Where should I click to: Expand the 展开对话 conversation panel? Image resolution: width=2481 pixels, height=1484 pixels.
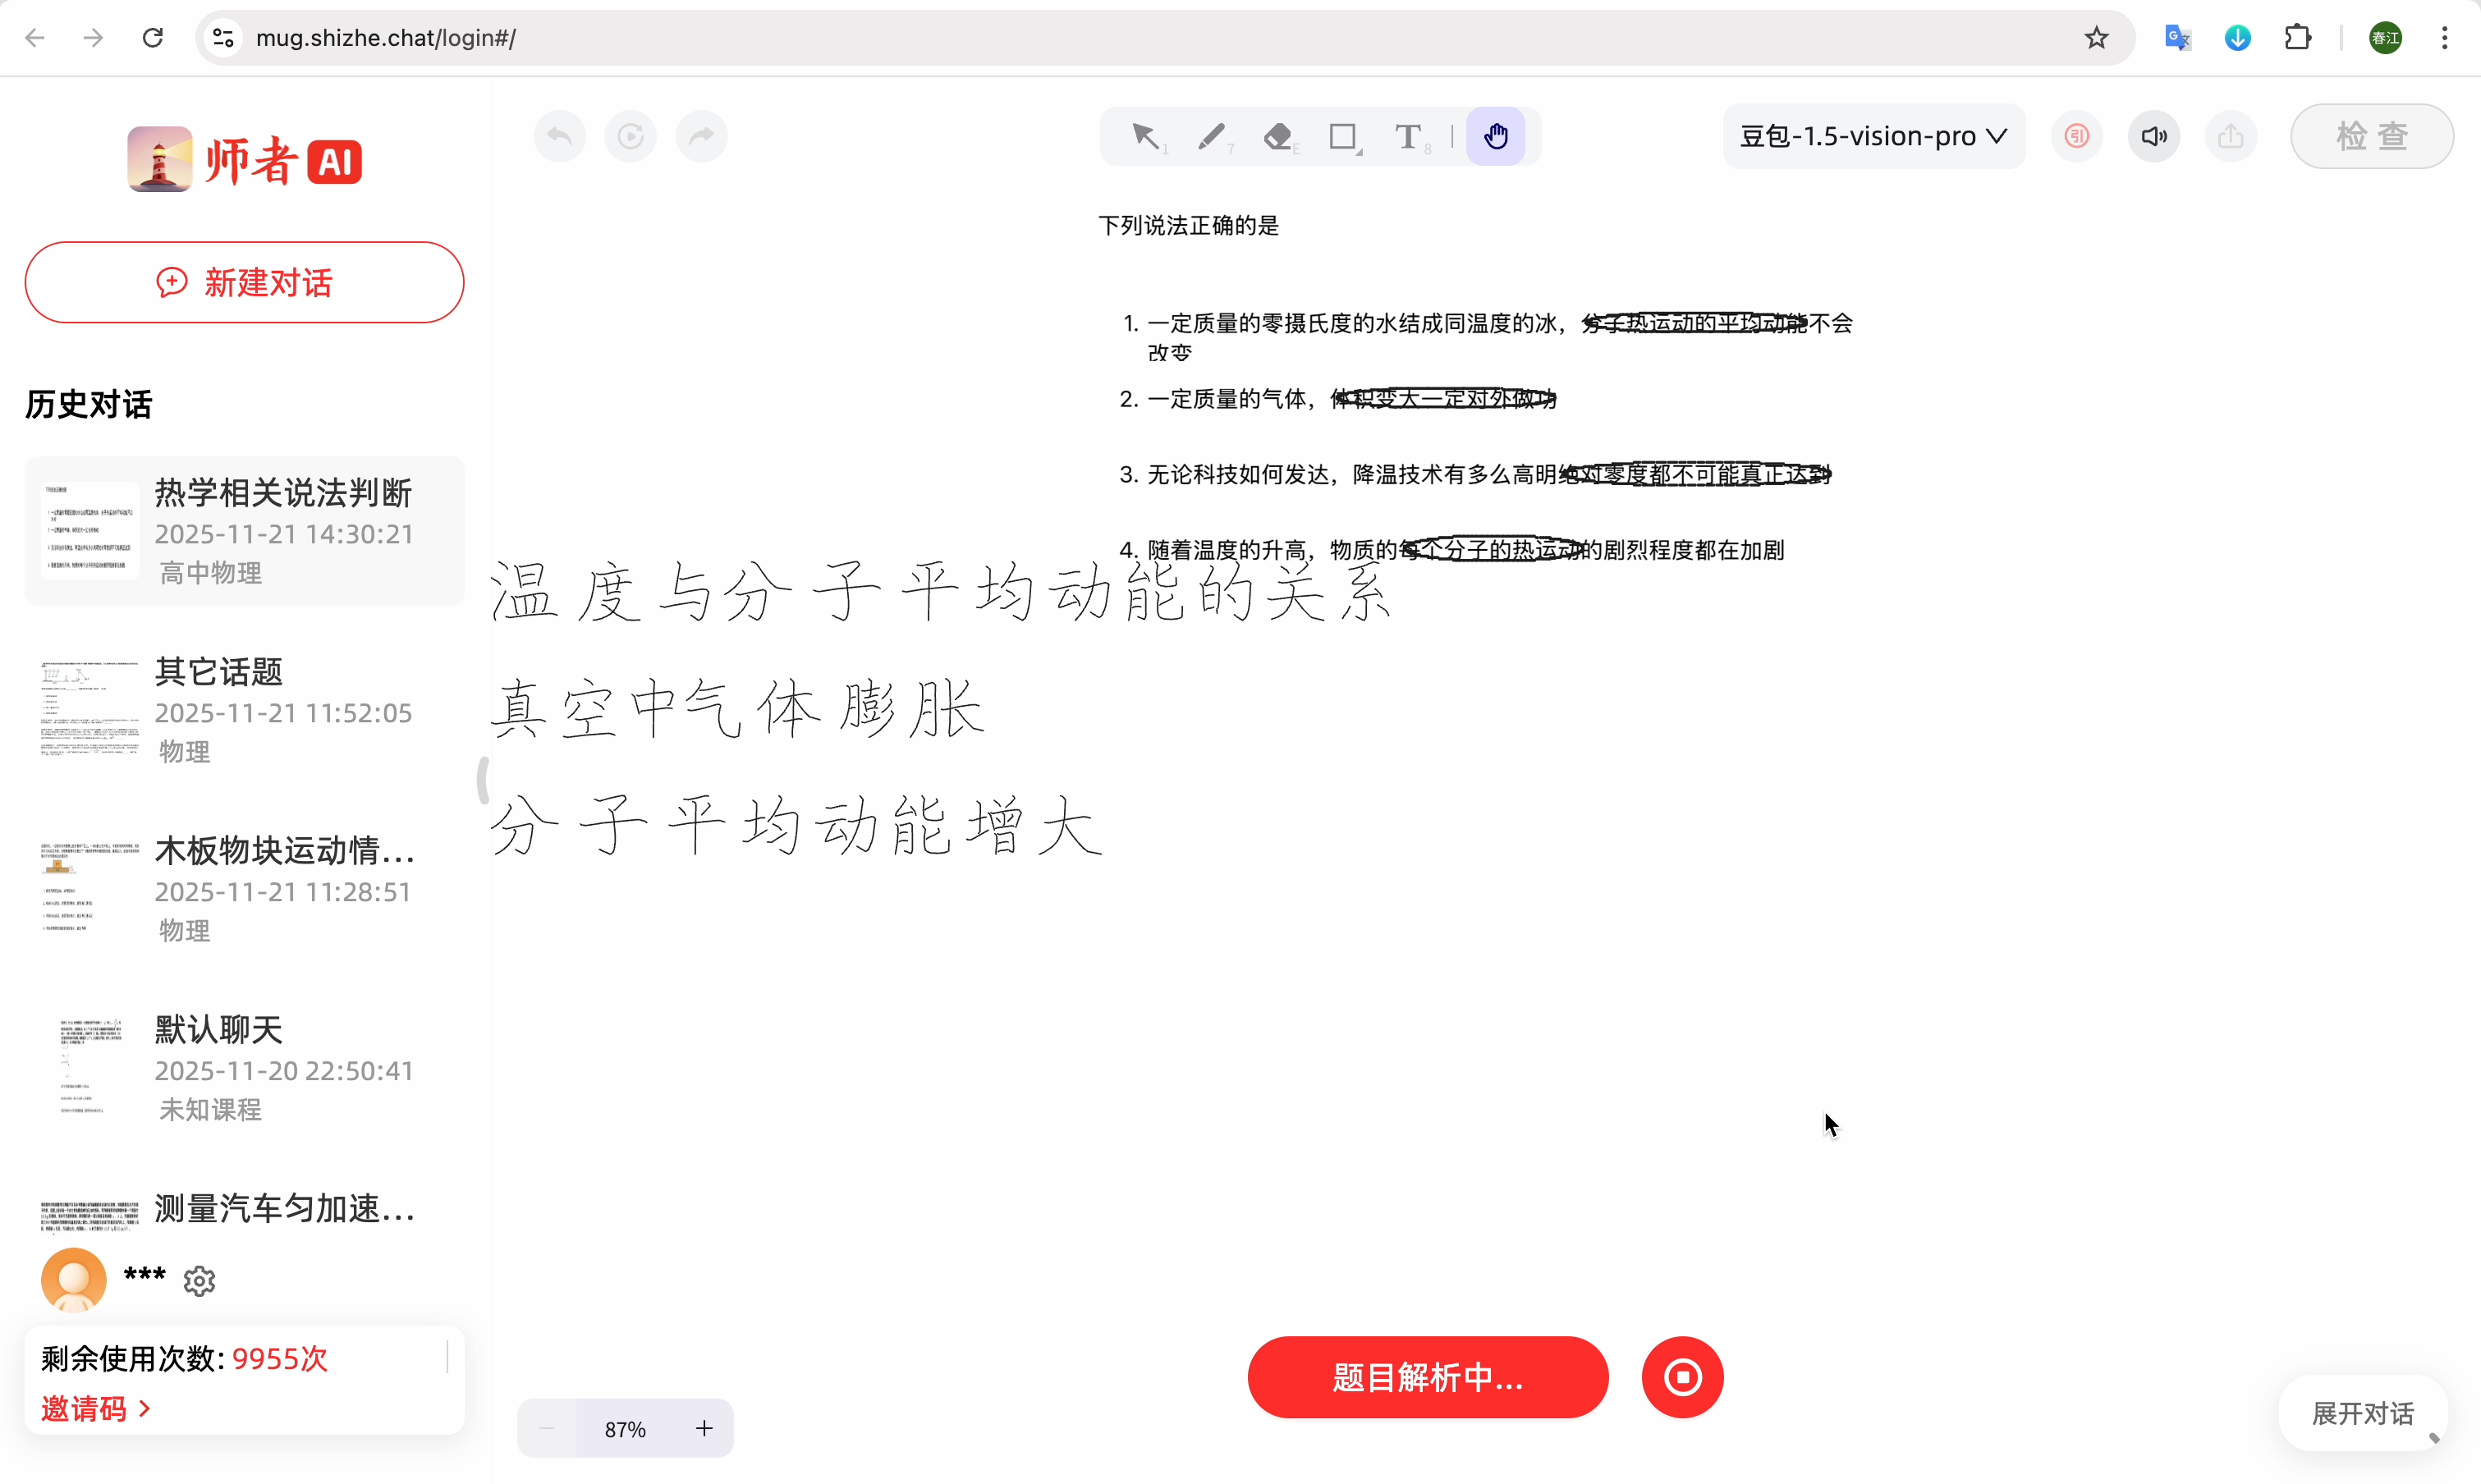[x=2362, y=1413]
